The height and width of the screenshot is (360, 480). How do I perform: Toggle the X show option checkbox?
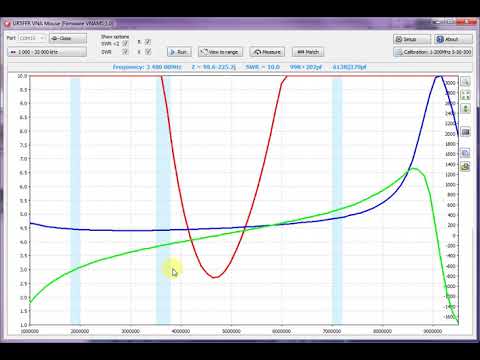[x=148, y=52]
